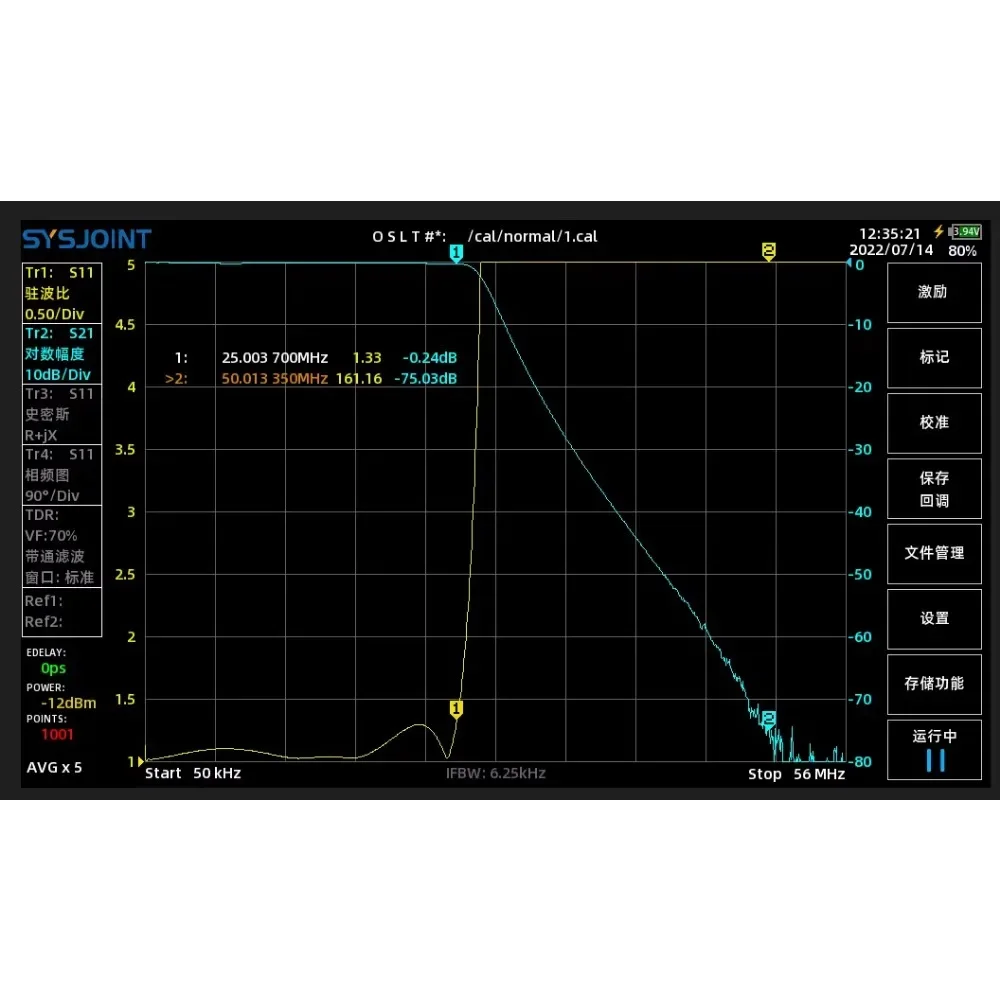The height and width of the screenshot is (1000, 1000).
Task: Open the 校准 calibration menu button
Action: [x=934, y=423]
